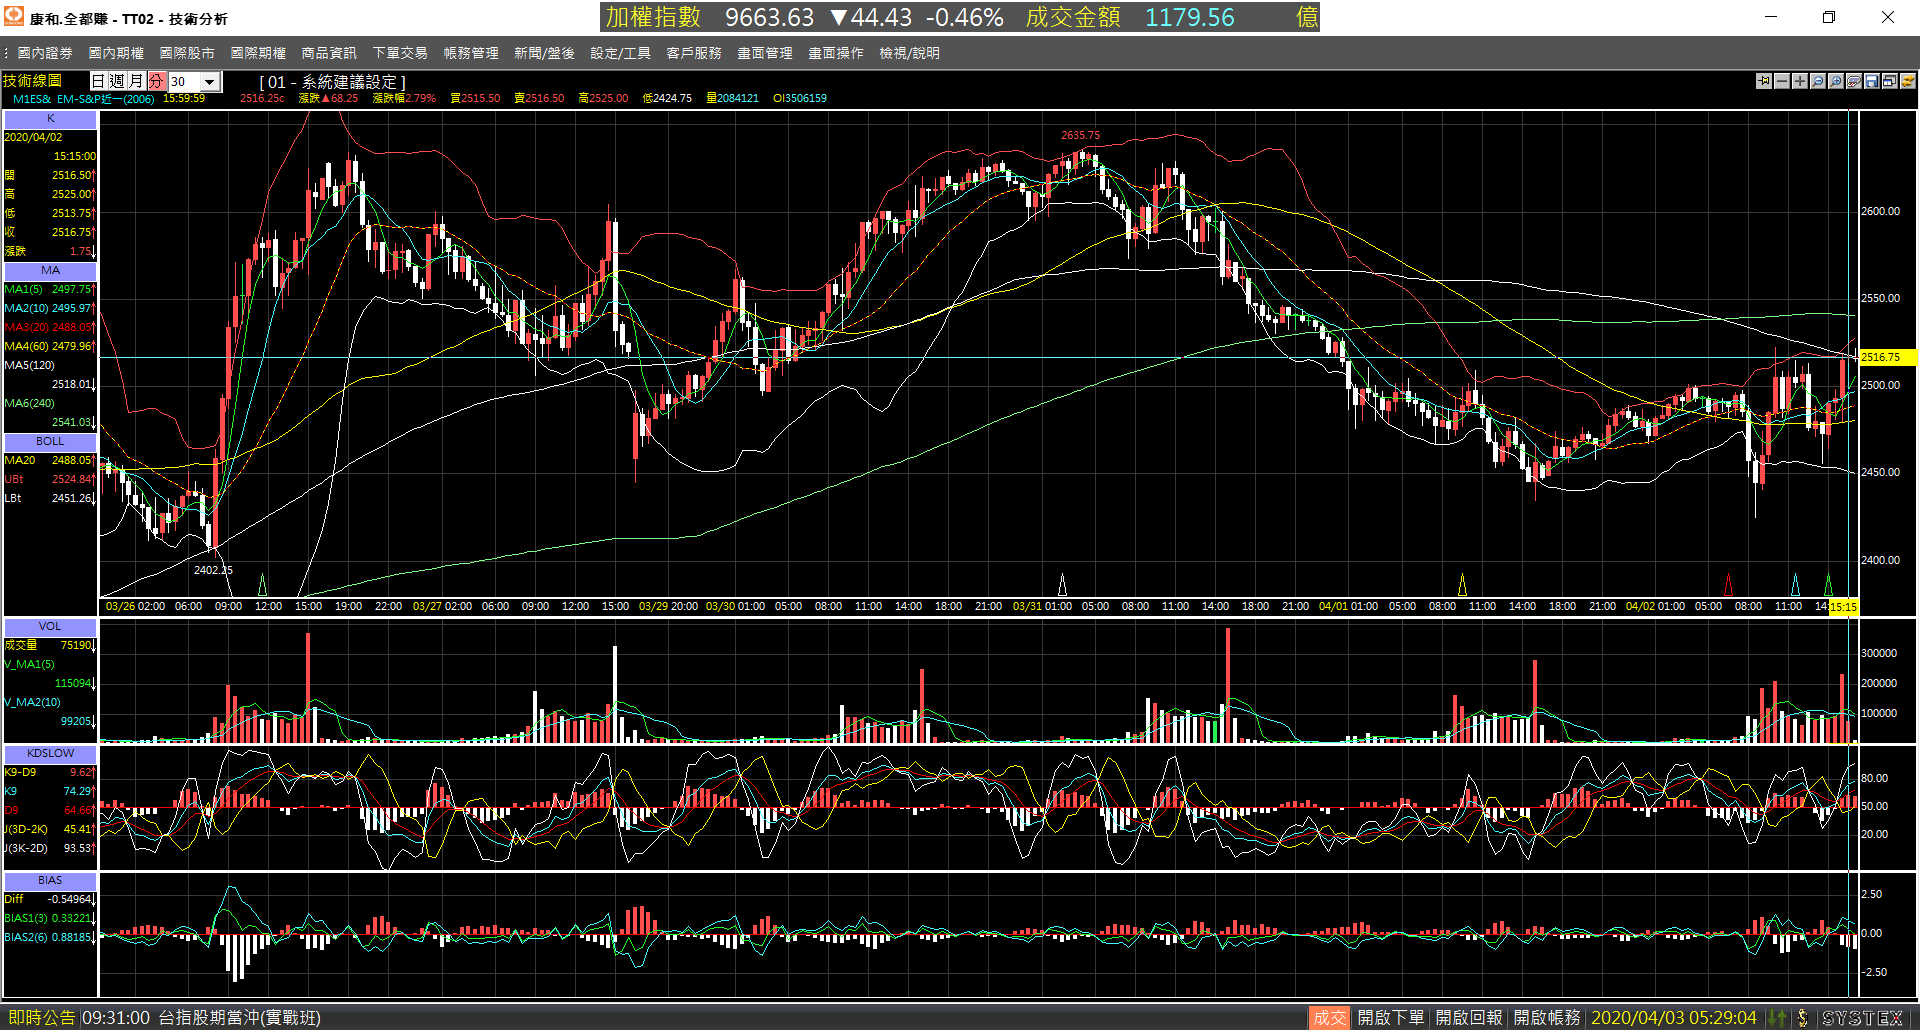Viewport: 1920px width, 1030px height.
Task: Click the [01 - 系統建議設定] template label
Action: [x=332, y=82]
